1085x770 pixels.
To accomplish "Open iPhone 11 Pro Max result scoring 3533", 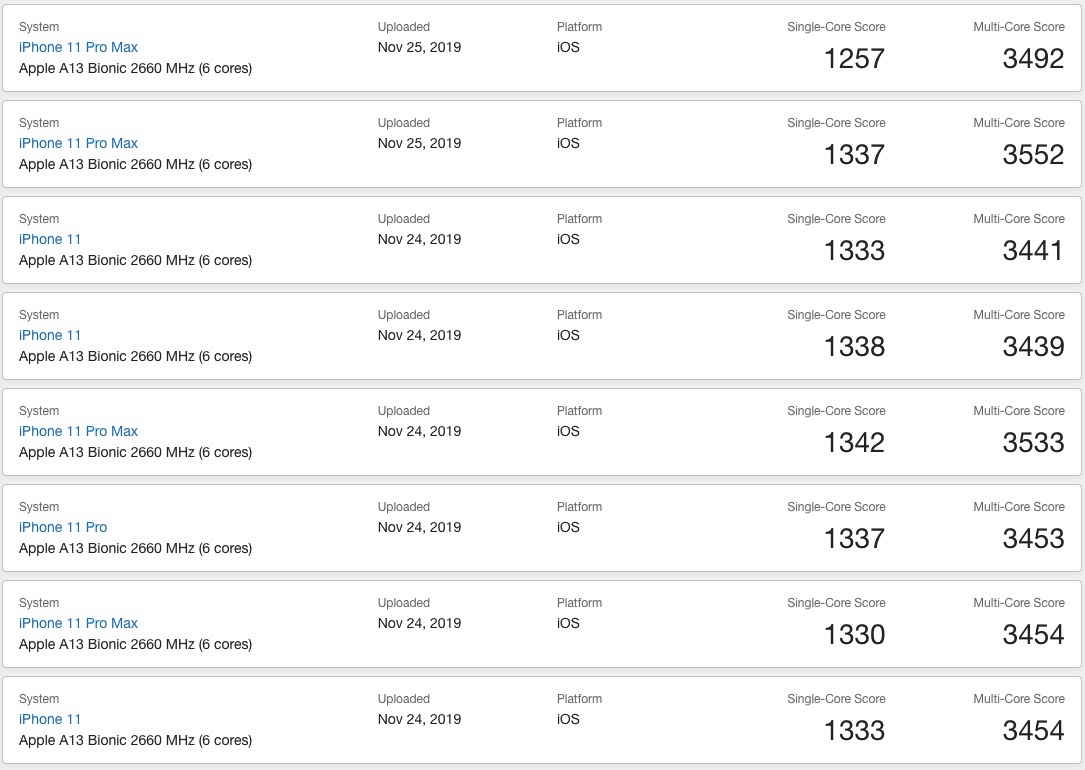I will (78, 431).
